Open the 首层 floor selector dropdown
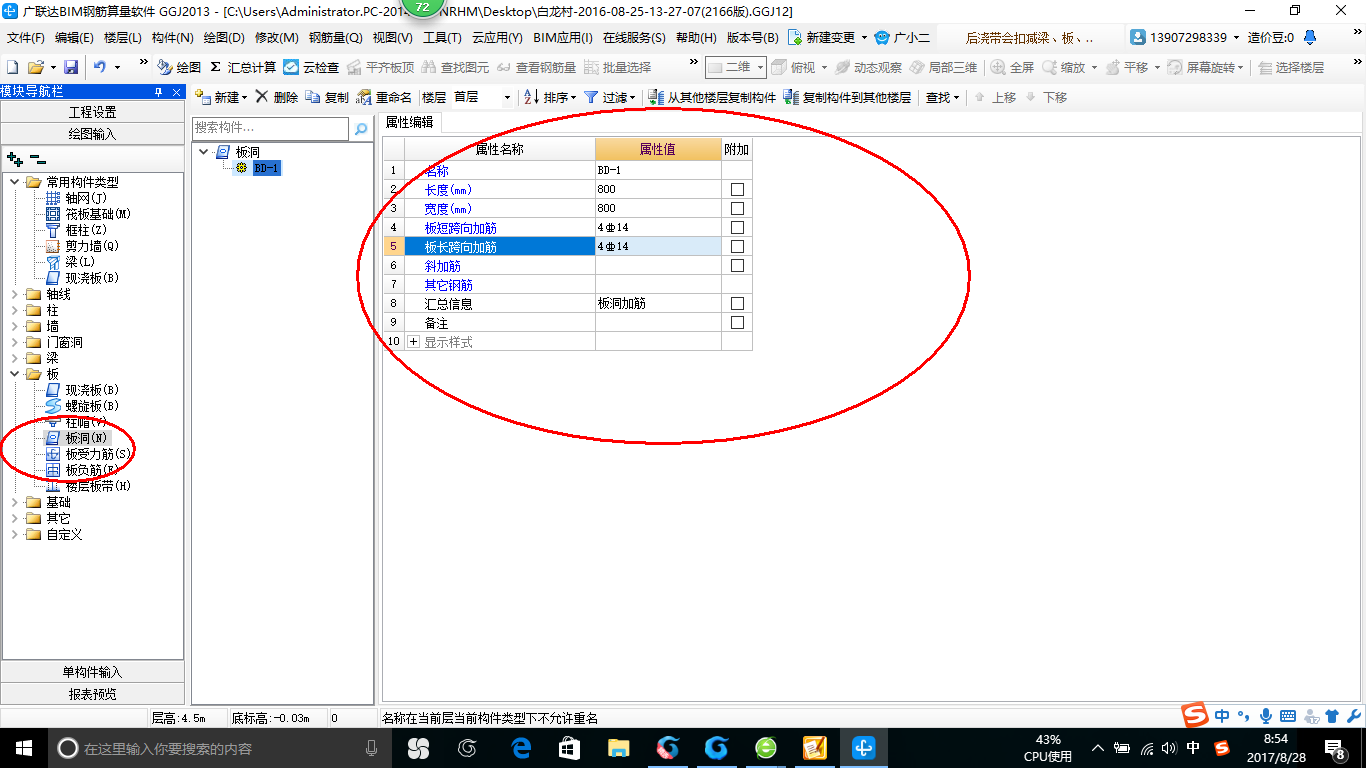Screen dimensions: 1366x768 [507, 97]
